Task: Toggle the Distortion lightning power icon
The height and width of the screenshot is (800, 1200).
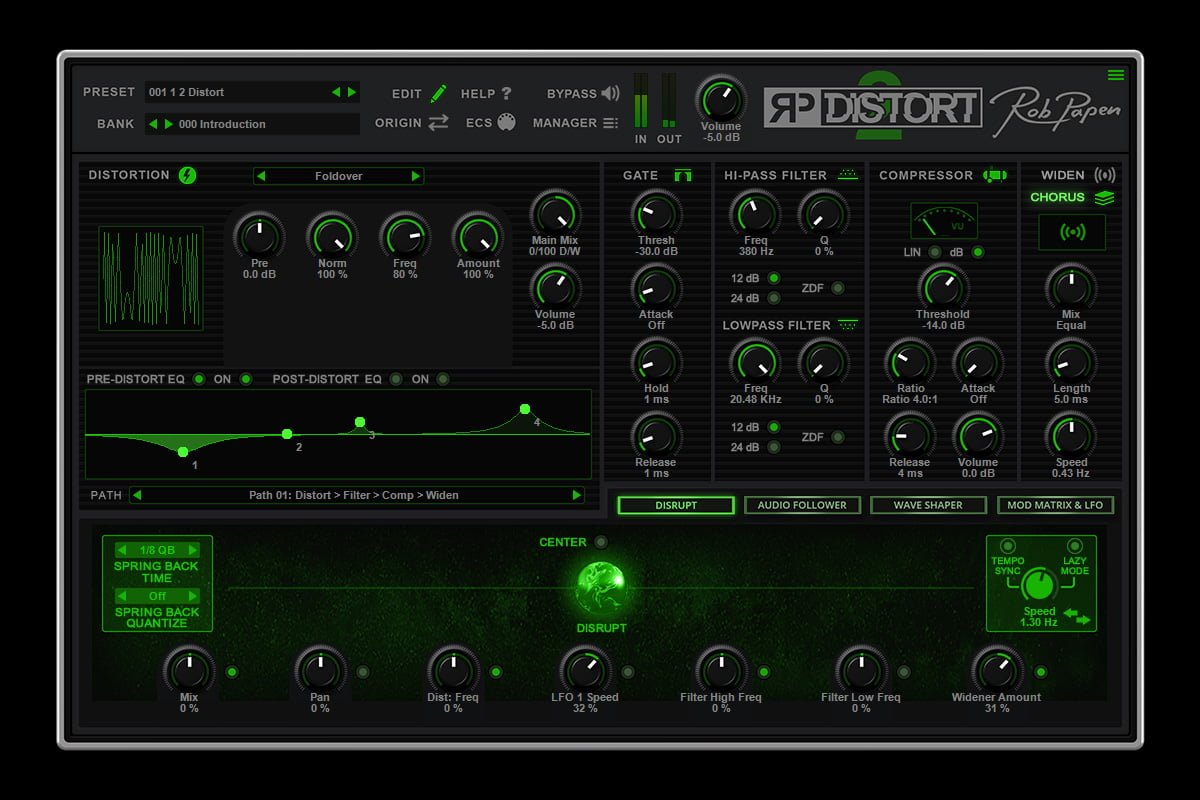Action: tap(187, 175)
